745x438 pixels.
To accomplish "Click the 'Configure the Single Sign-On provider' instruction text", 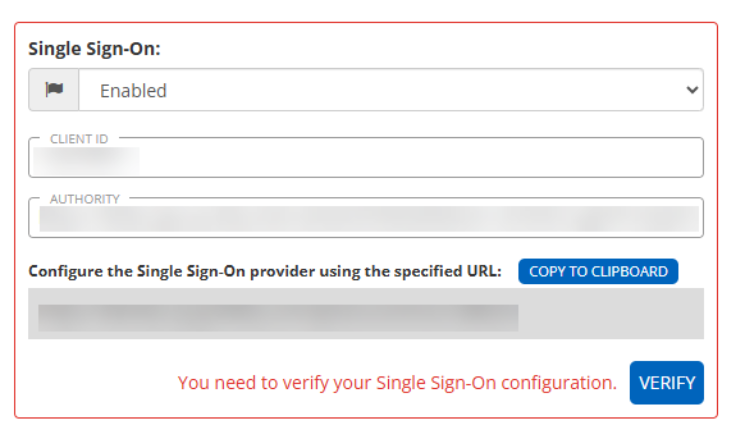I will point(265,271).
